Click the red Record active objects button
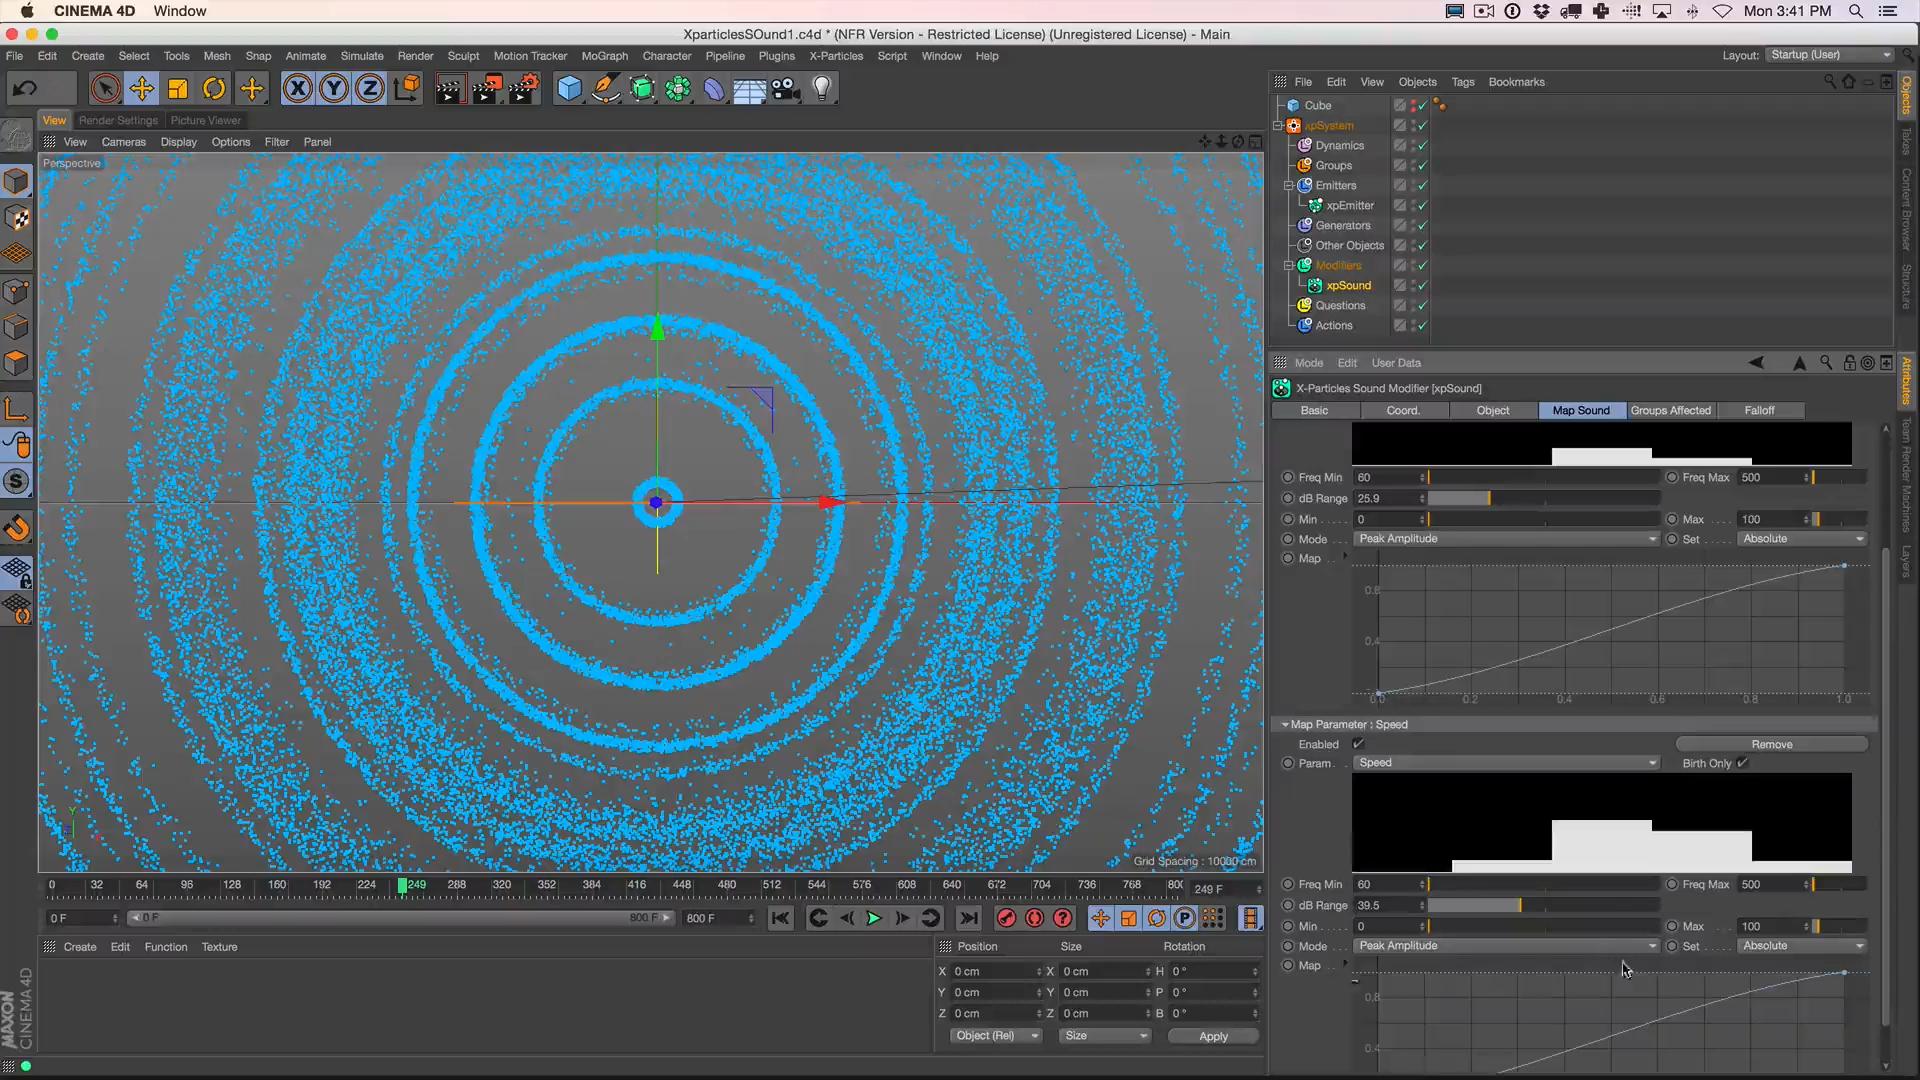The width and height of the screenshot is (1920, 1080). 1006,918
